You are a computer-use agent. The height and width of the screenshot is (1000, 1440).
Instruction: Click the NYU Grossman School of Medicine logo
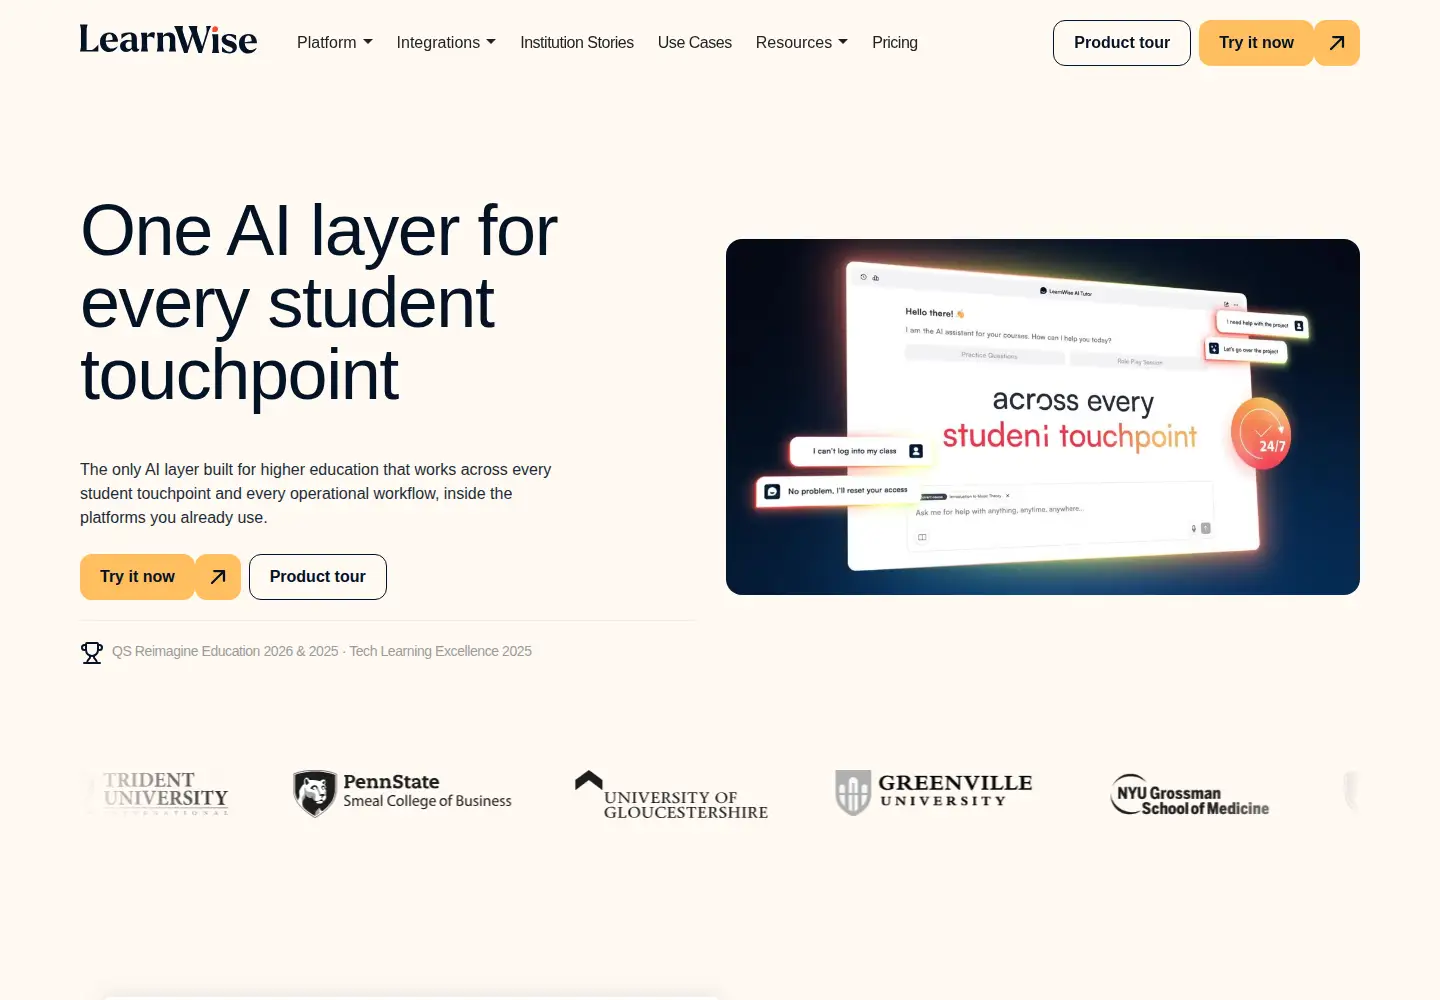1190,795
